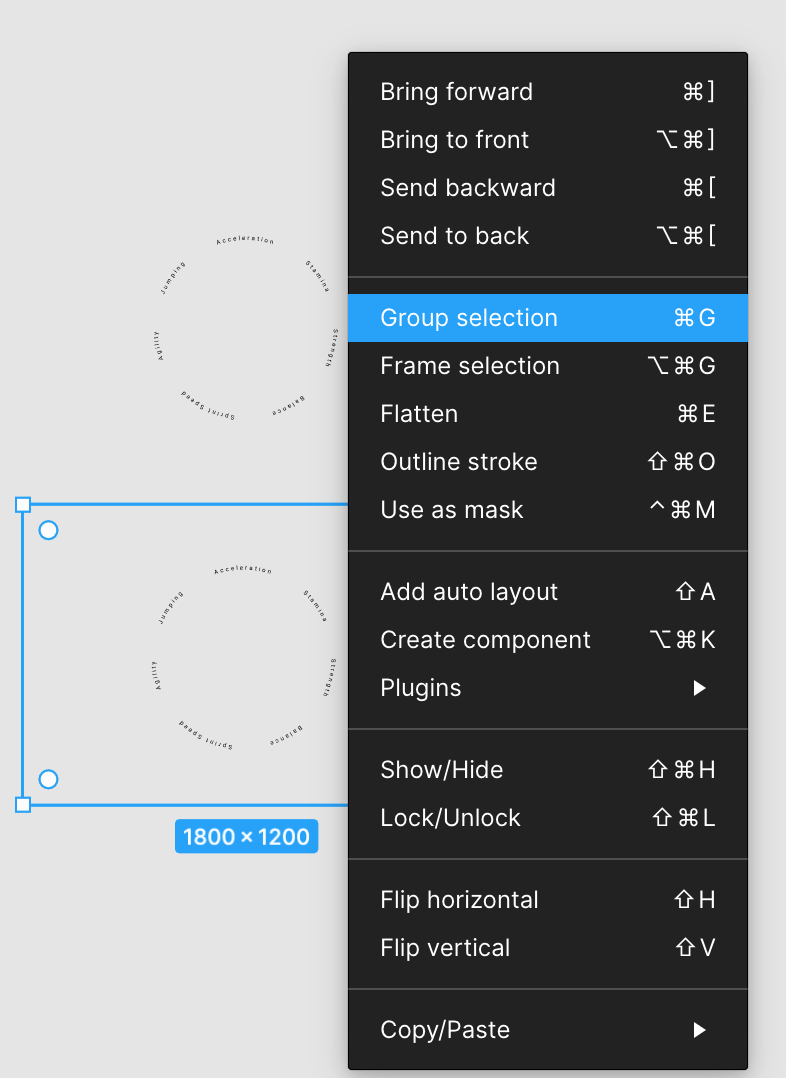Expand the Plugins submenu arrow
Image resolution: width=786 pixels, height=1078 pixels.
point(700,688)
